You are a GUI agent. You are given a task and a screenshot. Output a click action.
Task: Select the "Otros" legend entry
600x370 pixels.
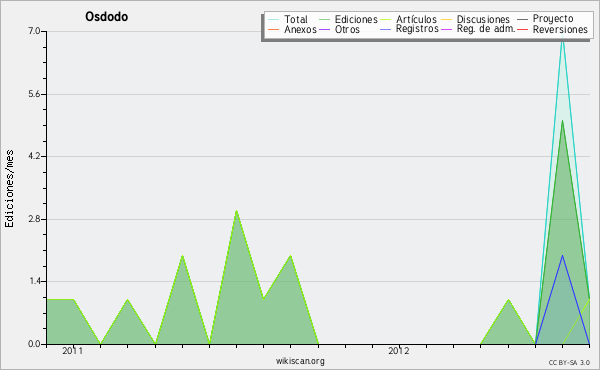pyautogui.click(x=347, y=29)
